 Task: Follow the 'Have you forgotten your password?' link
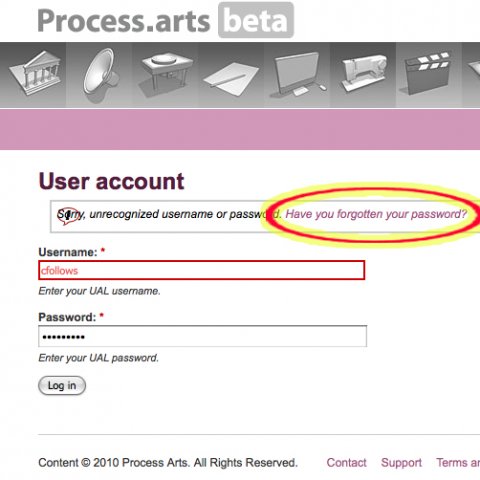376,214
